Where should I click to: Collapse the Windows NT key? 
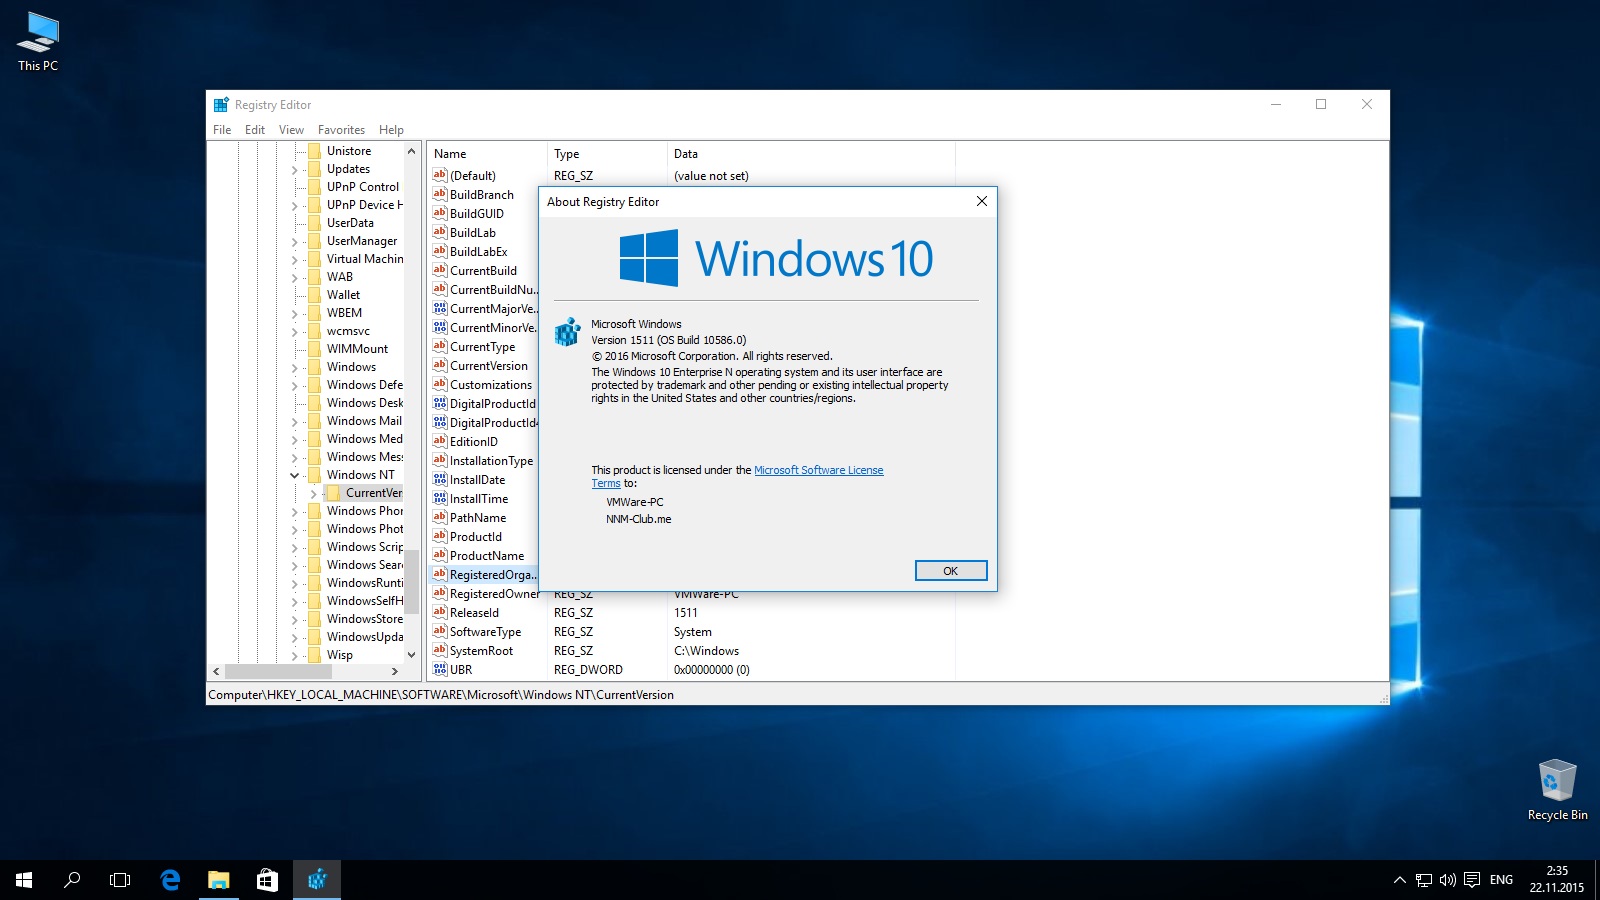(295, 476)
